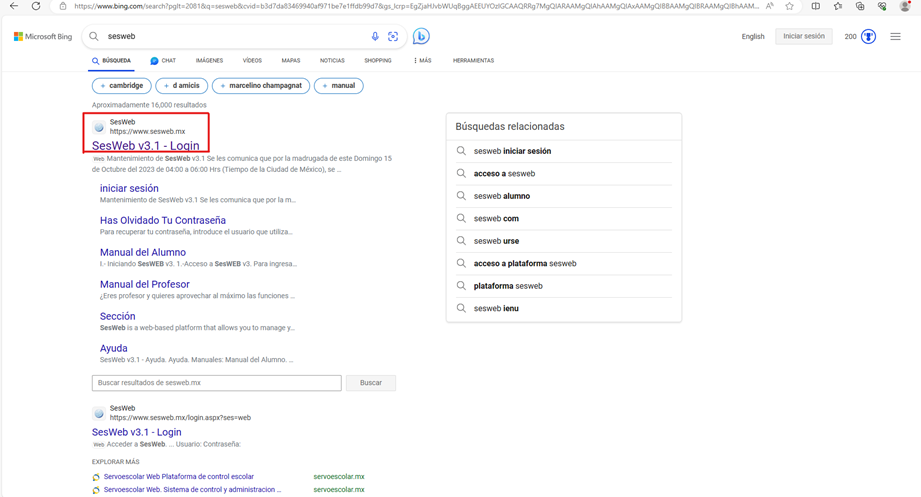Click the Servoescolar Web Plataforma favicon
Image resolution: width=921 pixels, height=497 pixels.
point(96,477)
